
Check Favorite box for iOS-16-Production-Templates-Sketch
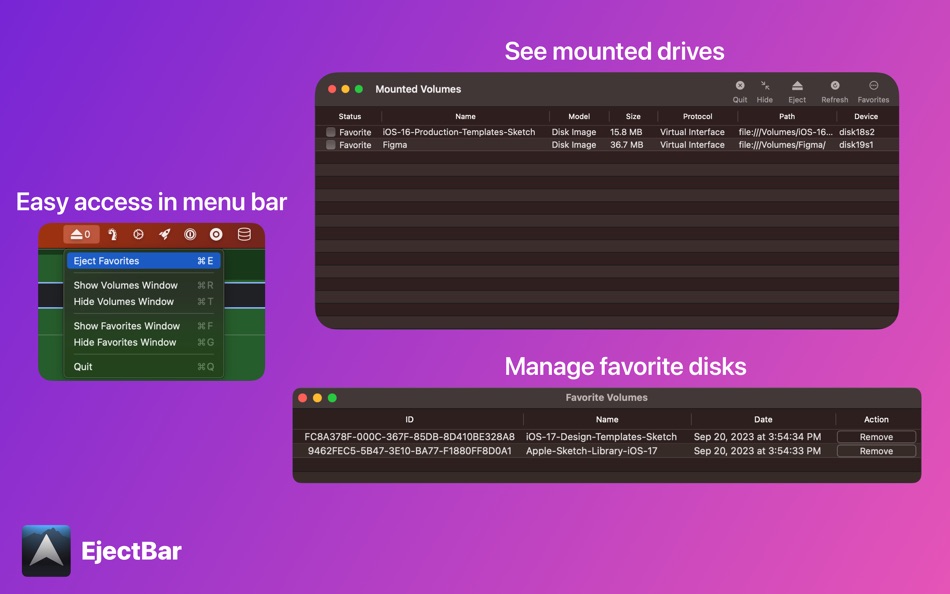(331, 132)
